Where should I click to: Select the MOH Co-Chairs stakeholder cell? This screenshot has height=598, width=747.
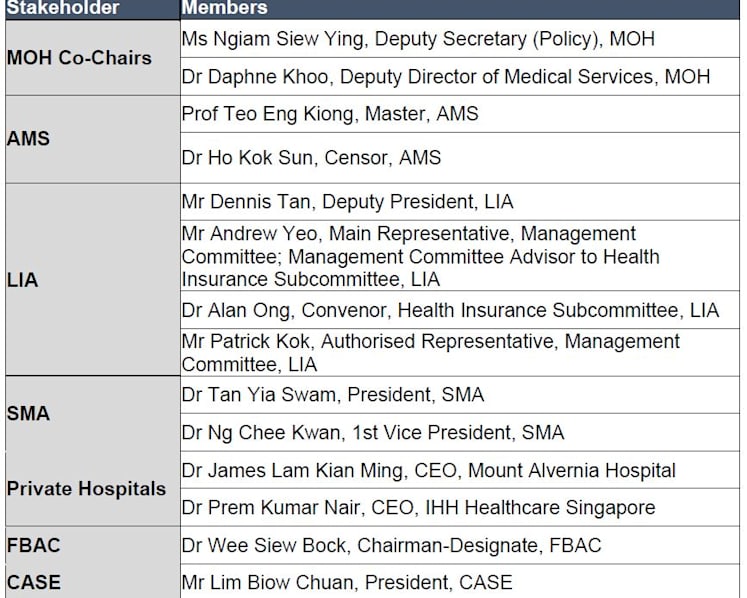[92, 58]
